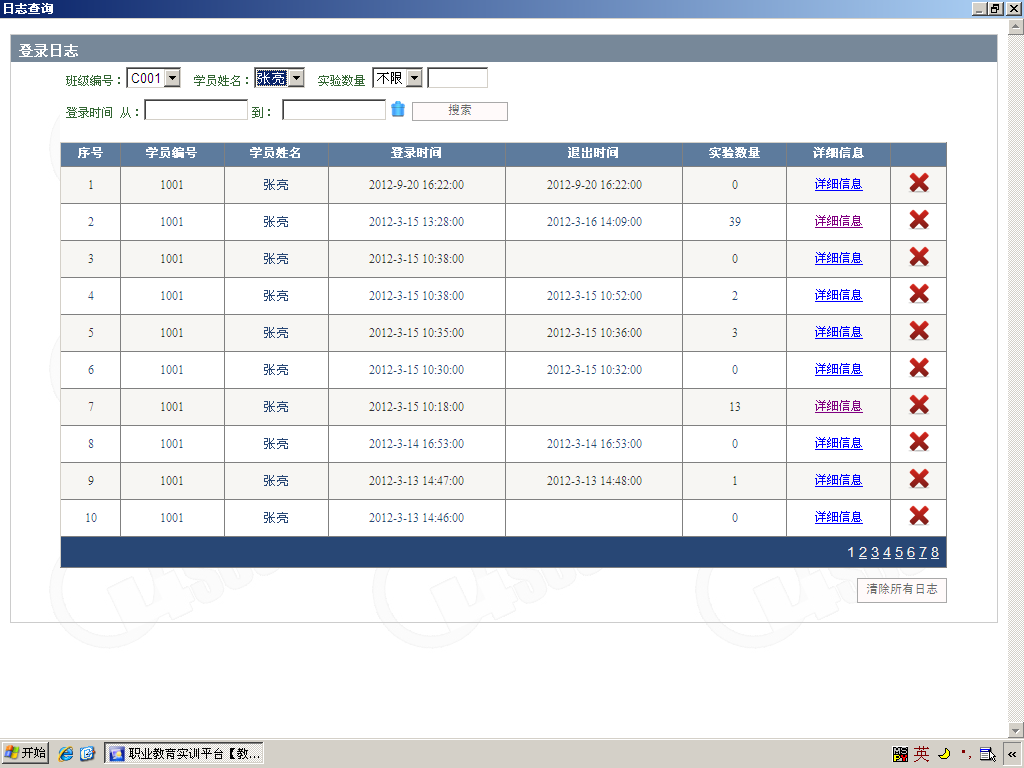Screen dimensions: 1024x768
Task: Click the keyboard layout tray icon
Action: pyautogui.click(x=901, y=754)
